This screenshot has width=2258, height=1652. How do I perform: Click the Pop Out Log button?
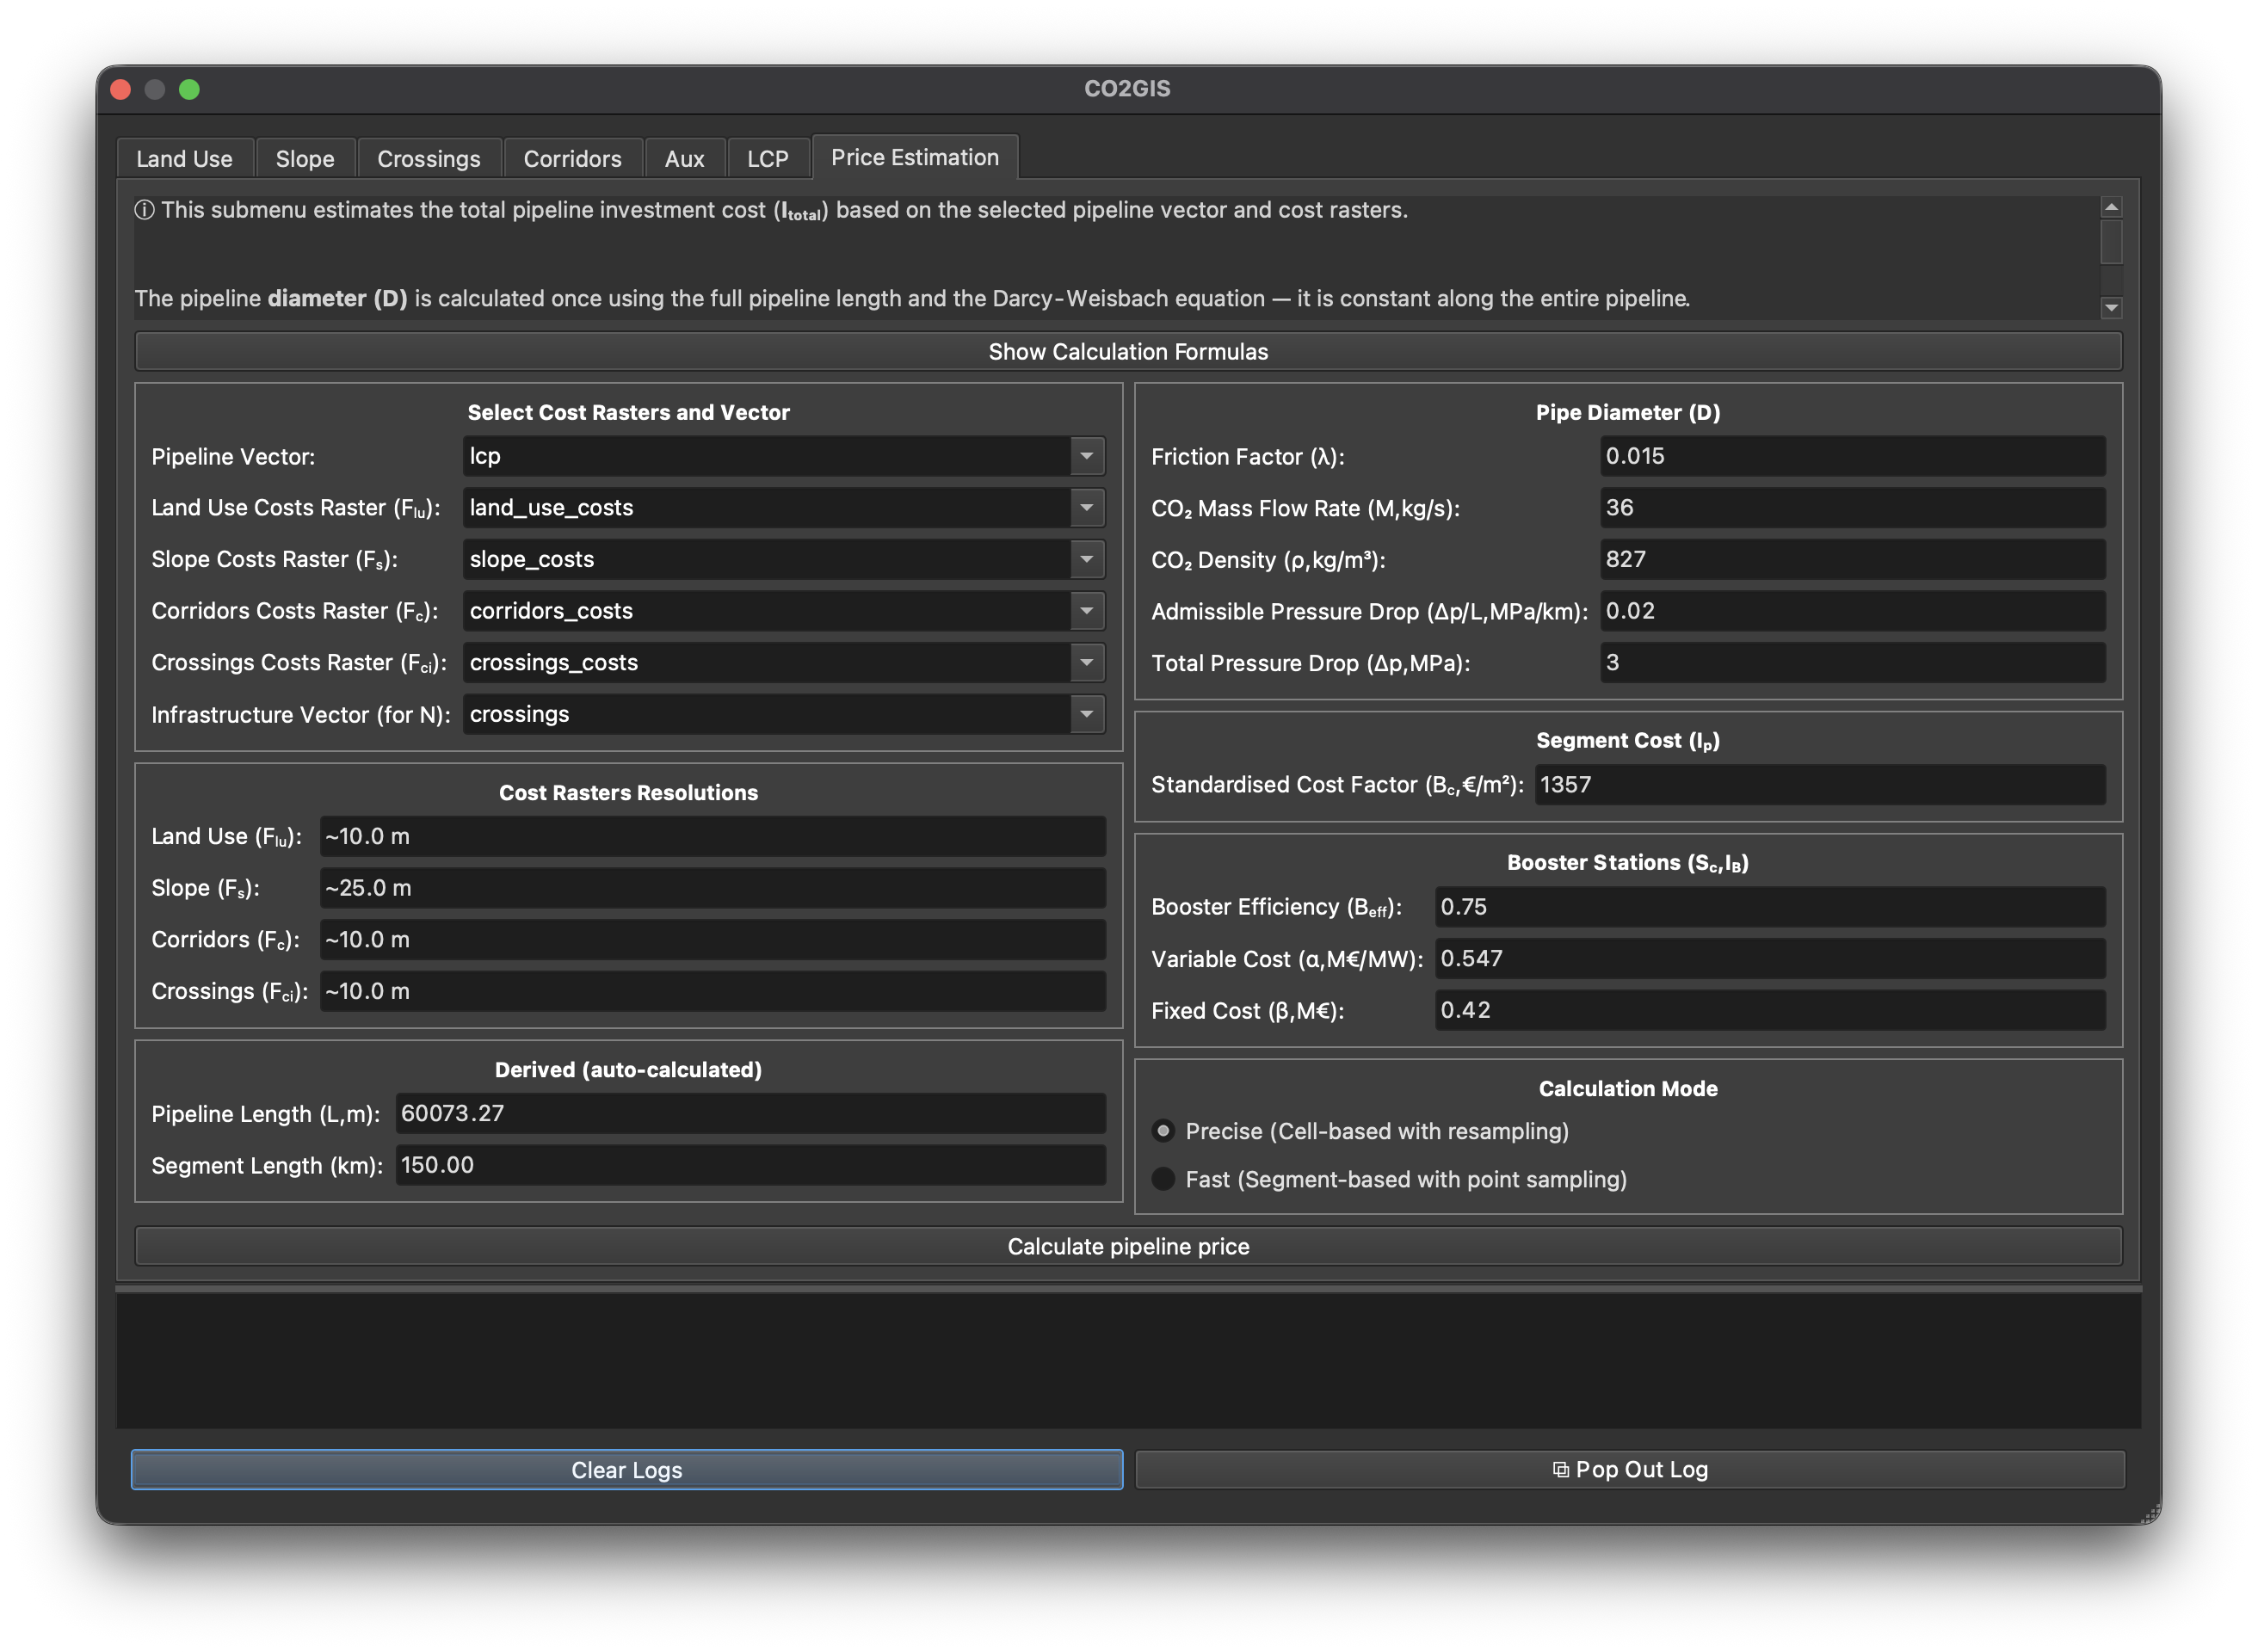coord(1629,1469)
